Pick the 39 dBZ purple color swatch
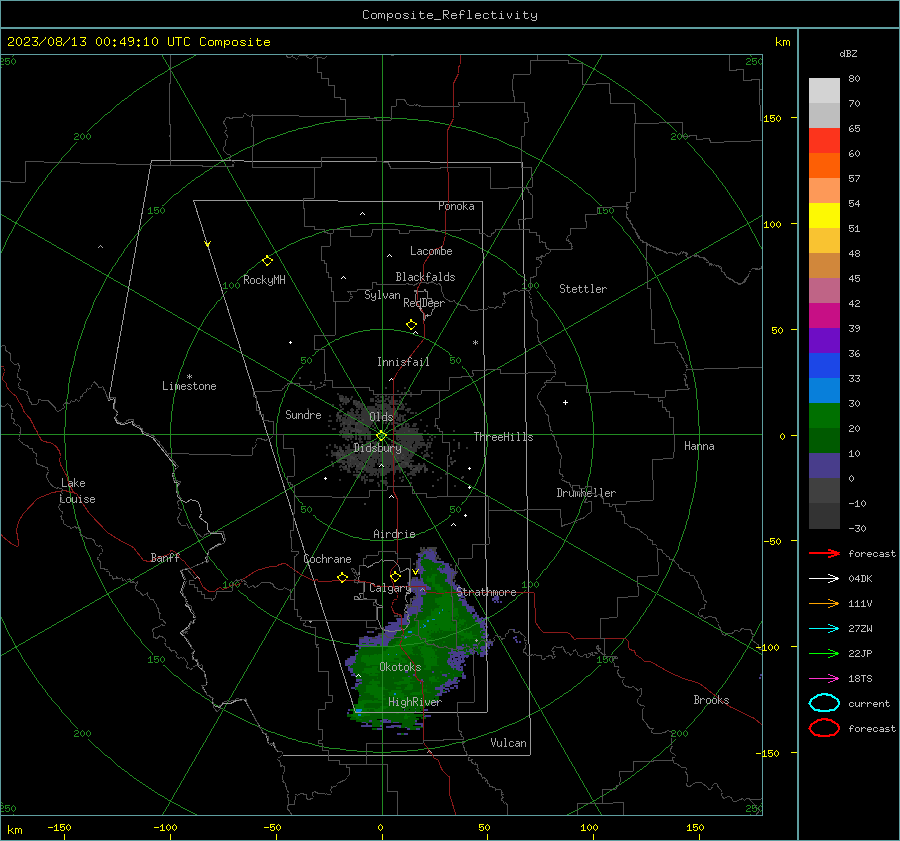The height and width of the screenshot is (841, 900). click(x=824, y=340)
